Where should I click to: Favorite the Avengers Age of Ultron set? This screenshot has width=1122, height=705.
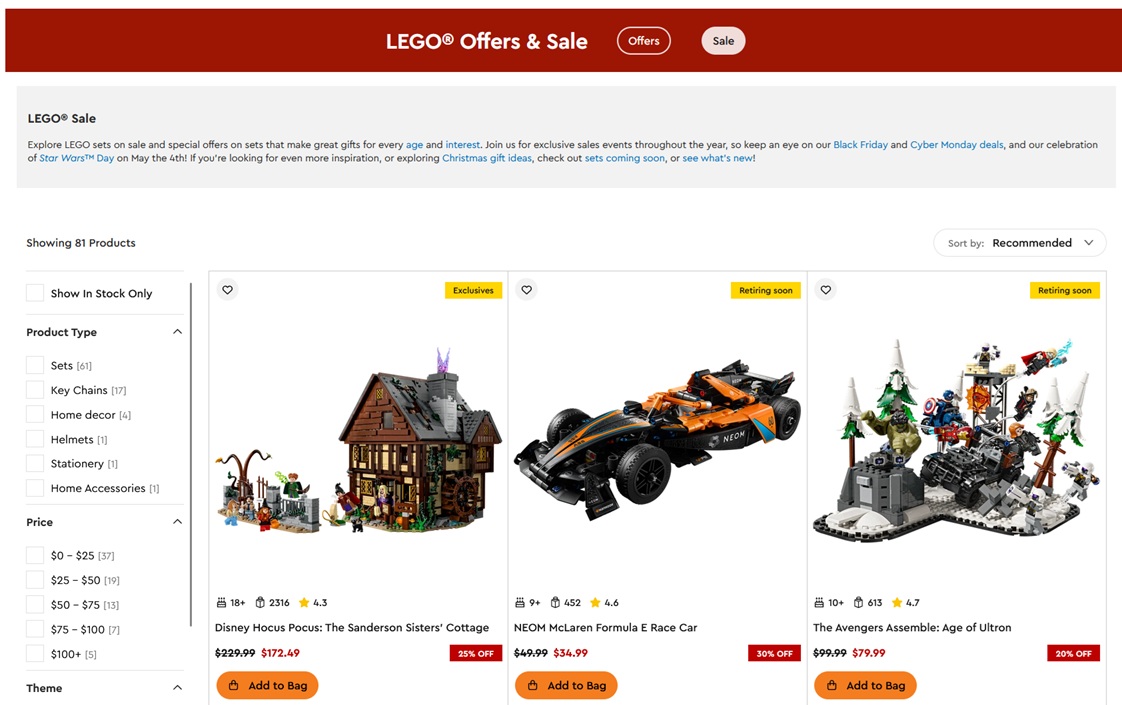pyautogui.click(x=826, y=290)
